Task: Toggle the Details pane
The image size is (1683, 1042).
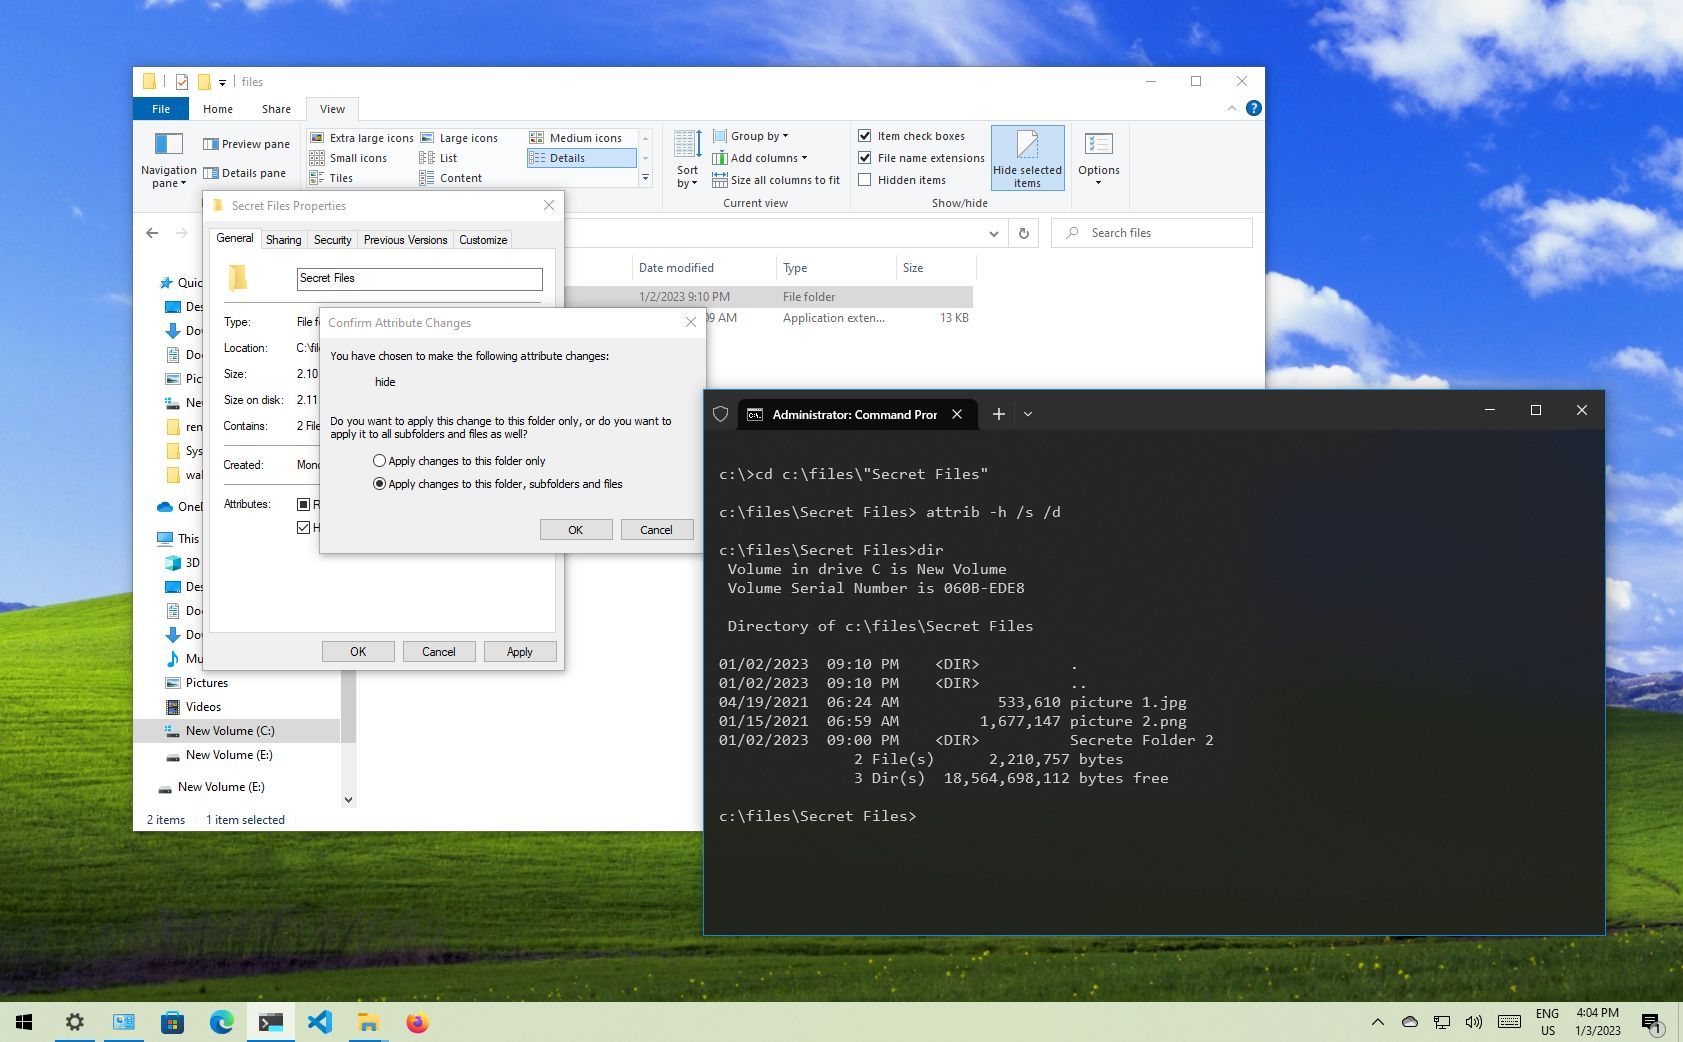Action: pyautogui.click(x=248, y=172)
